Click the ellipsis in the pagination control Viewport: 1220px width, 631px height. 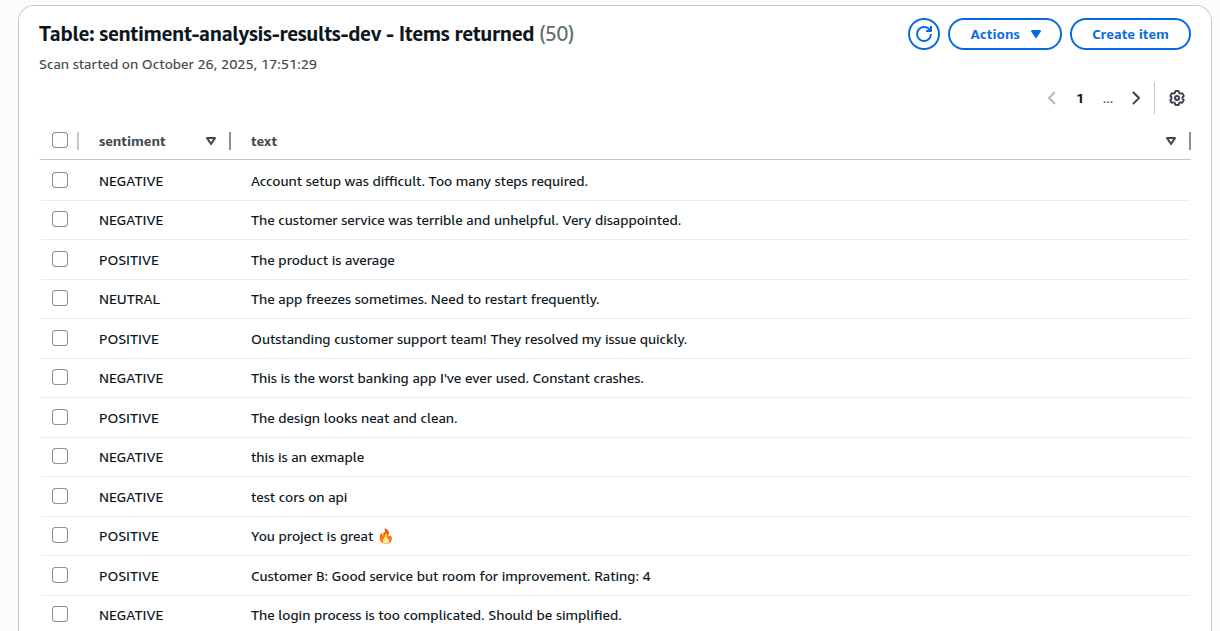pyautogui.click(x=1108, y=98)
